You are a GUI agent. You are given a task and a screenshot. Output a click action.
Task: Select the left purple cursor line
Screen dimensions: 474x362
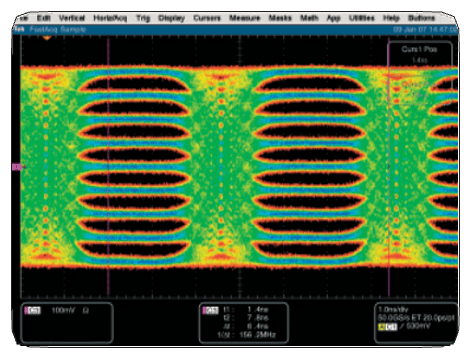108,167
